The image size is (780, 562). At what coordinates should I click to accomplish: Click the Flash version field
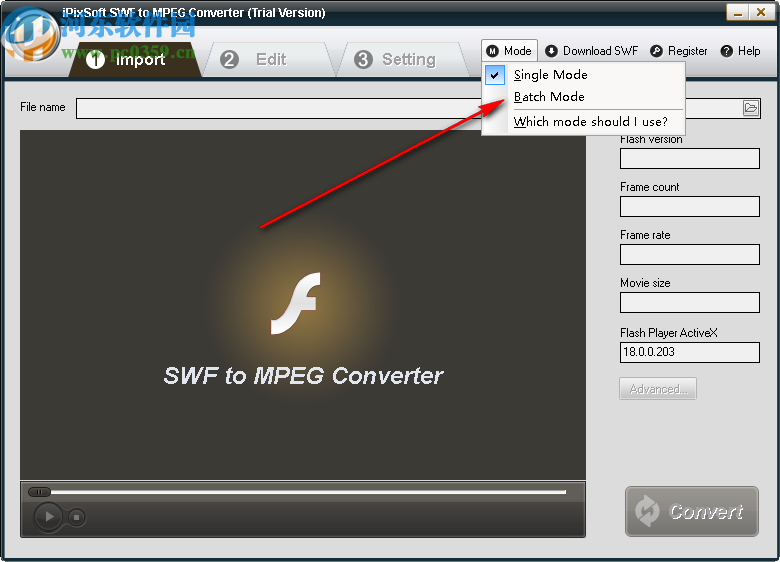tap(689, 159)
